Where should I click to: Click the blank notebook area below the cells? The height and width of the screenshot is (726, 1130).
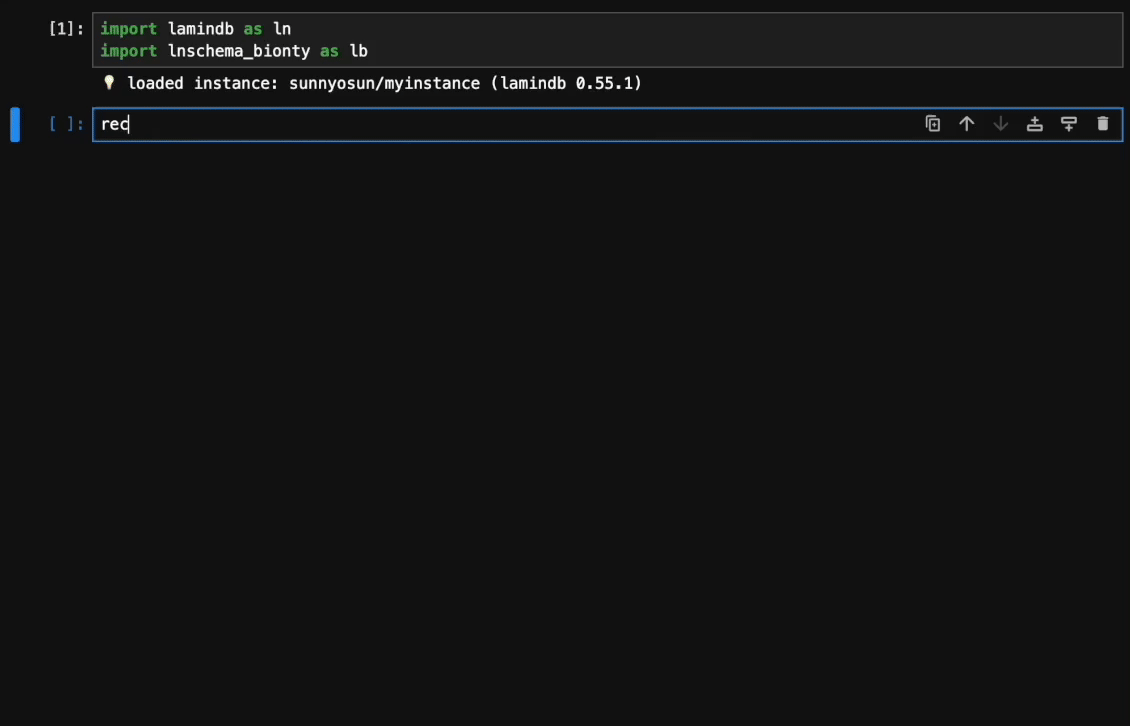[x=565, y=400]
